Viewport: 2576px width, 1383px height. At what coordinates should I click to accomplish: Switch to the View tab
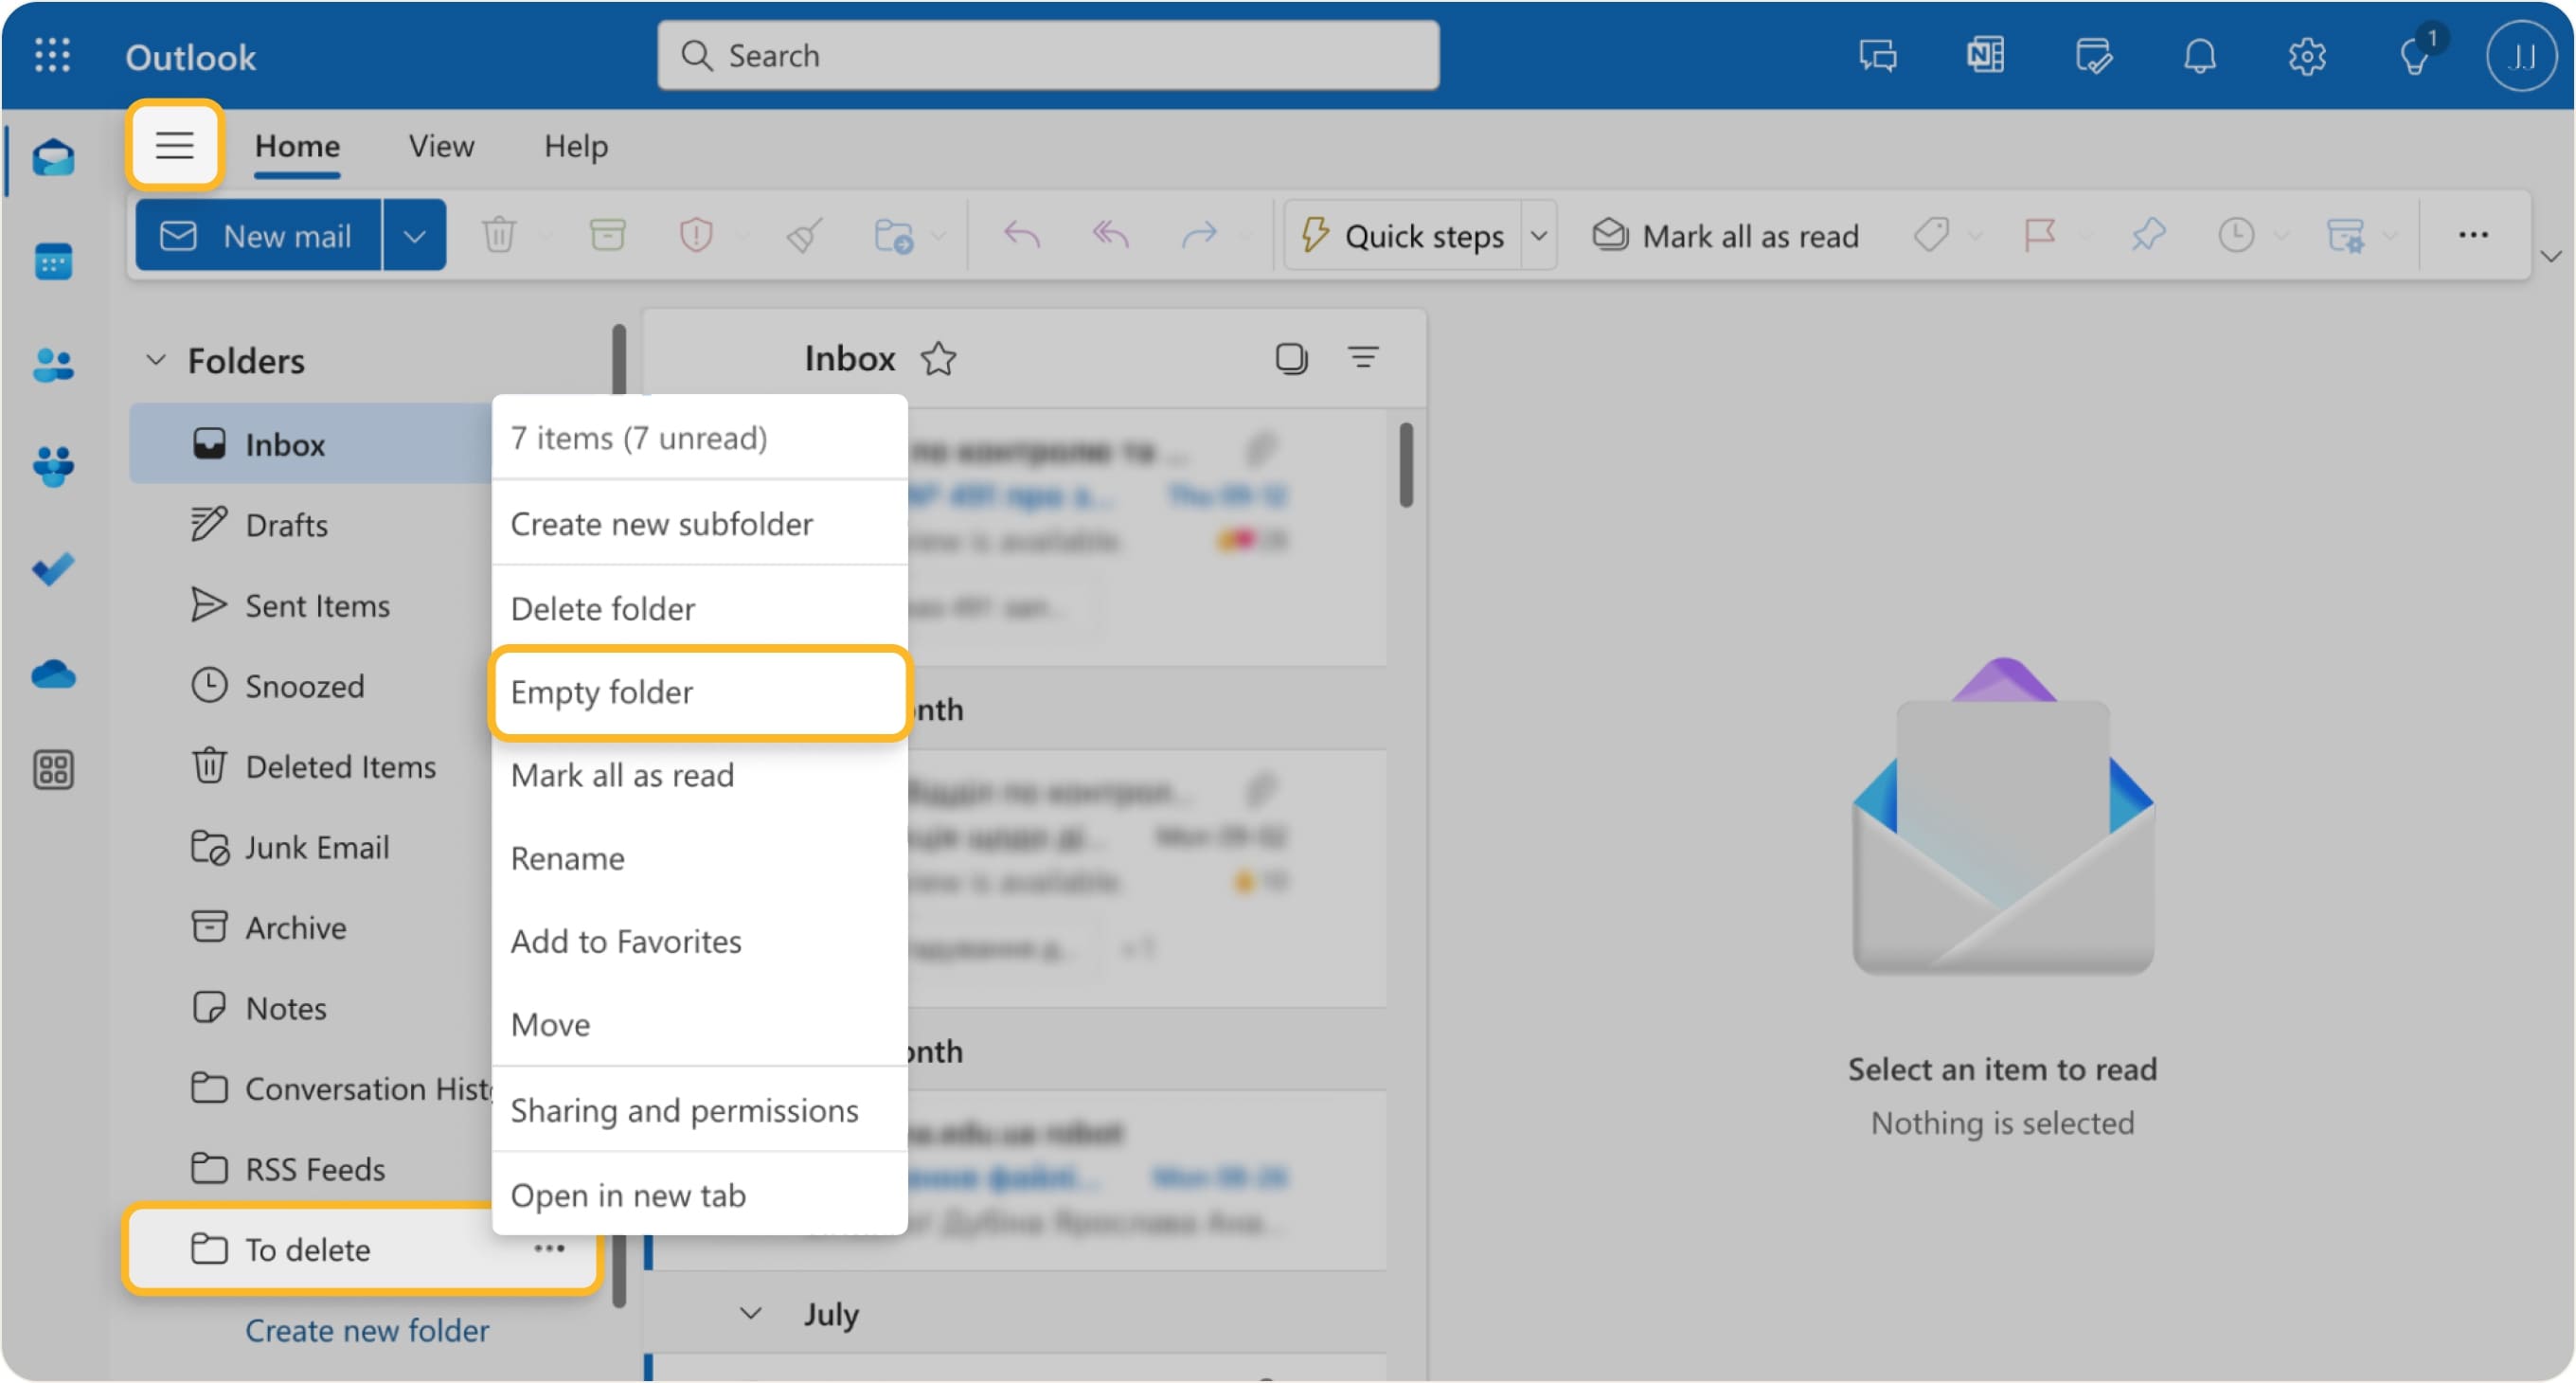[x=440, y=146]
